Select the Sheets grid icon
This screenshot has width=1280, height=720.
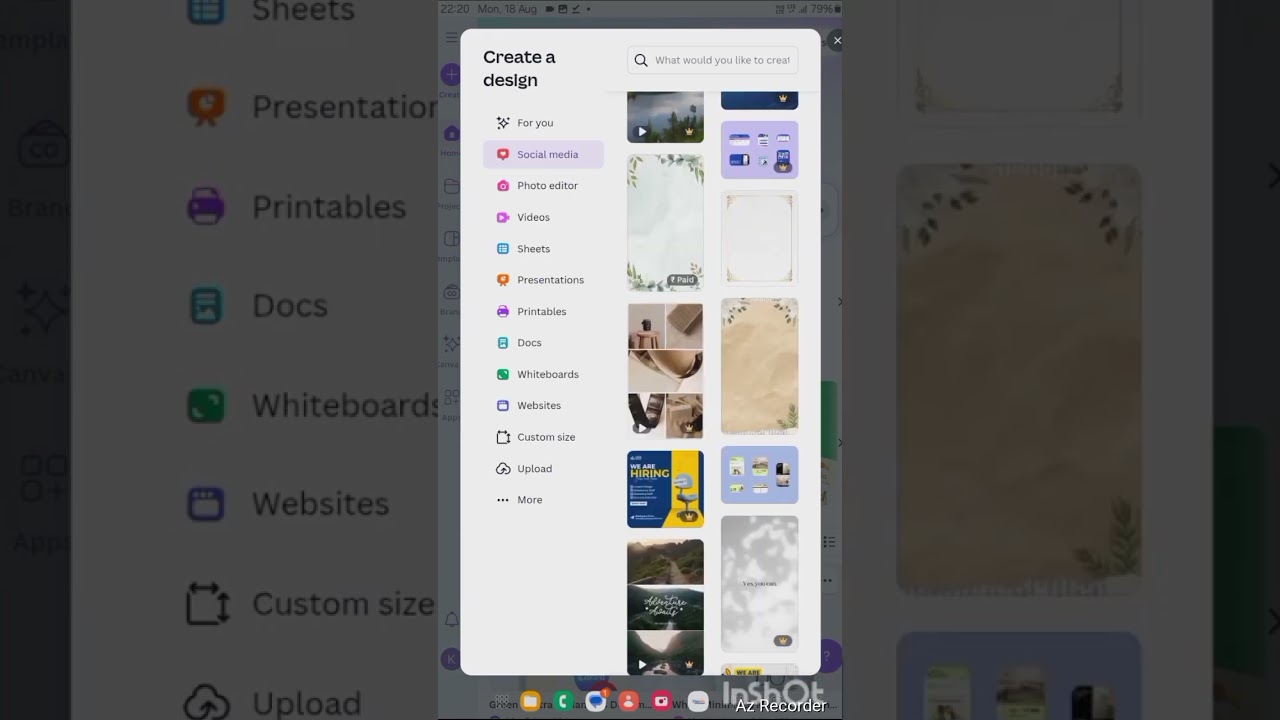click(x=503, y=249)
